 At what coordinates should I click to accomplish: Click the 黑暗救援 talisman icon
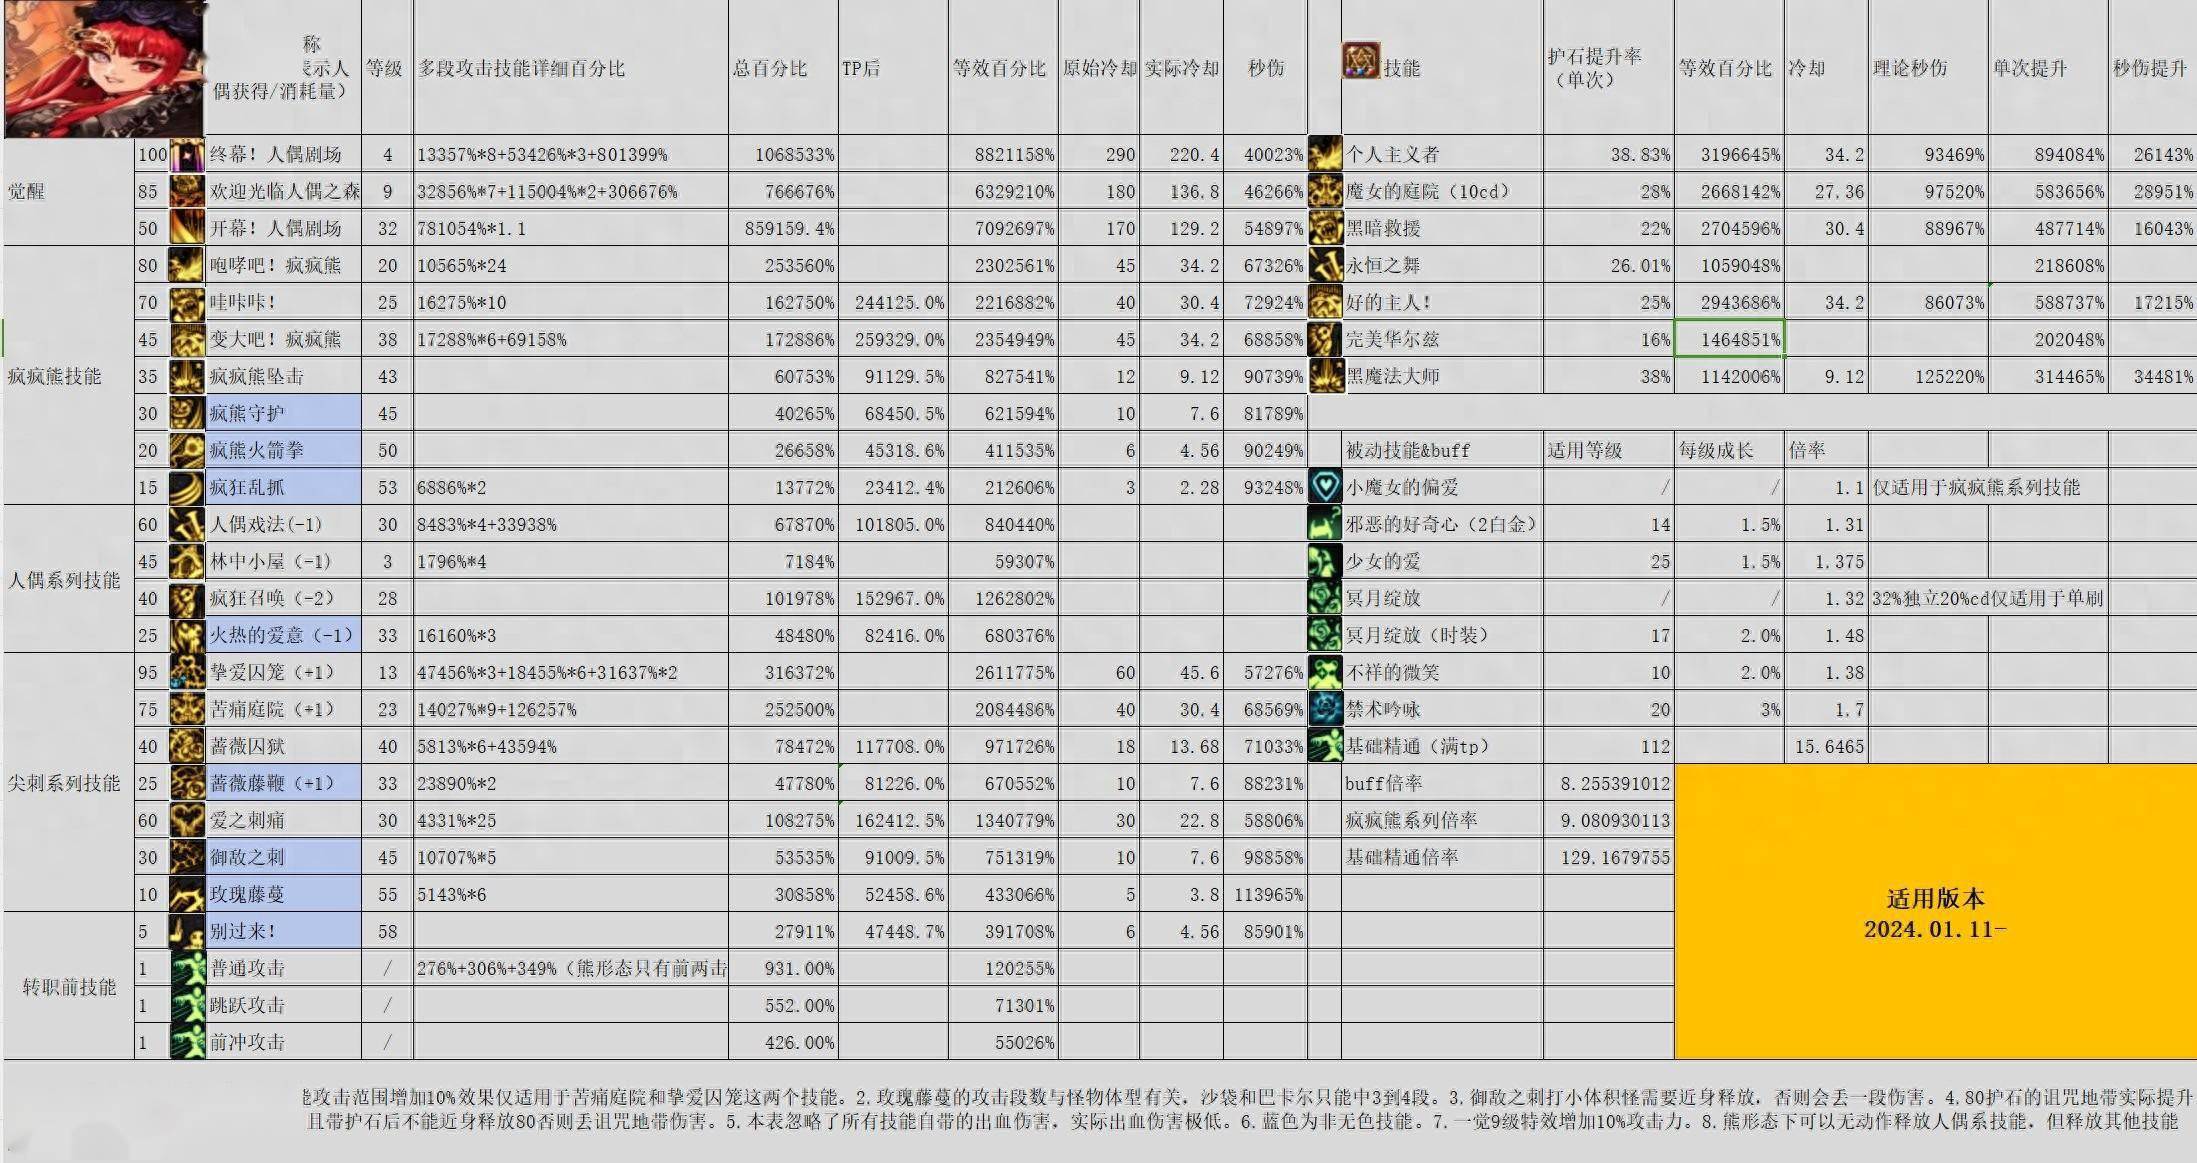(1325, 228)
